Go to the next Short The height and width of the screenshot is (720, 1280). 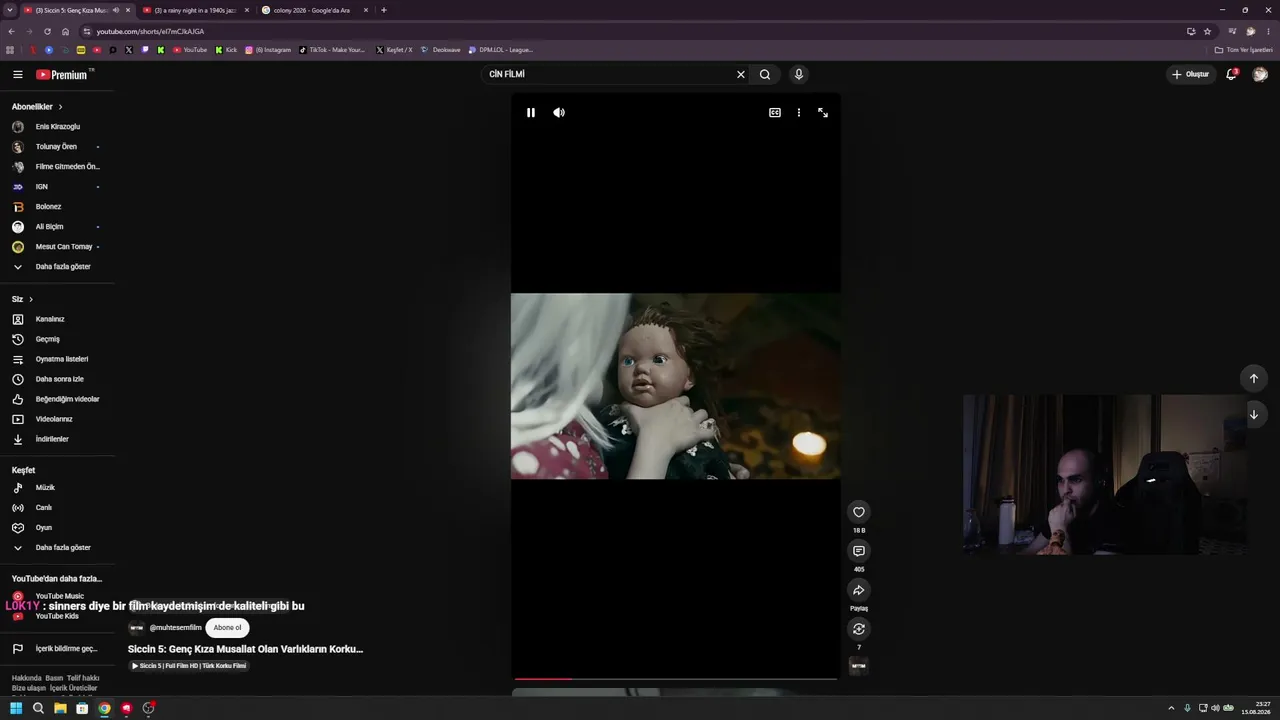pyautogui.click(x=1253, y=414)
